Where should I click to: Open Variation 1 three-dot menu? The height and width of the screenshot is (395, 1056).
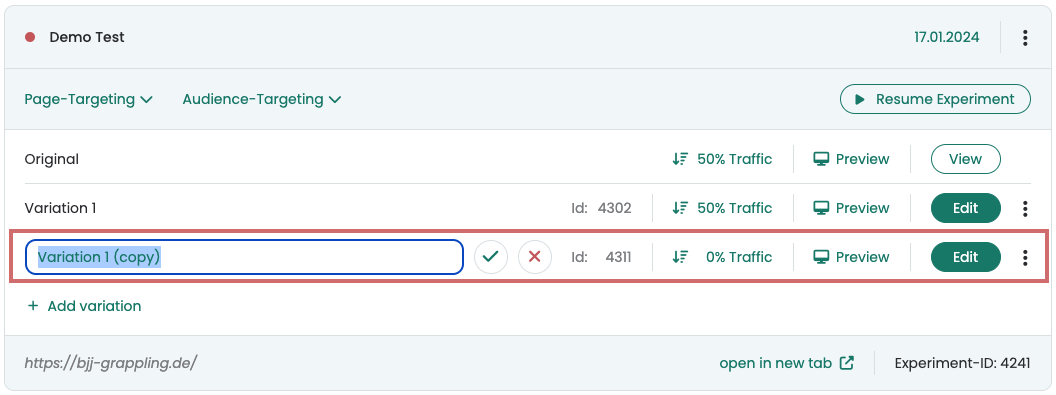point(1025,209)
